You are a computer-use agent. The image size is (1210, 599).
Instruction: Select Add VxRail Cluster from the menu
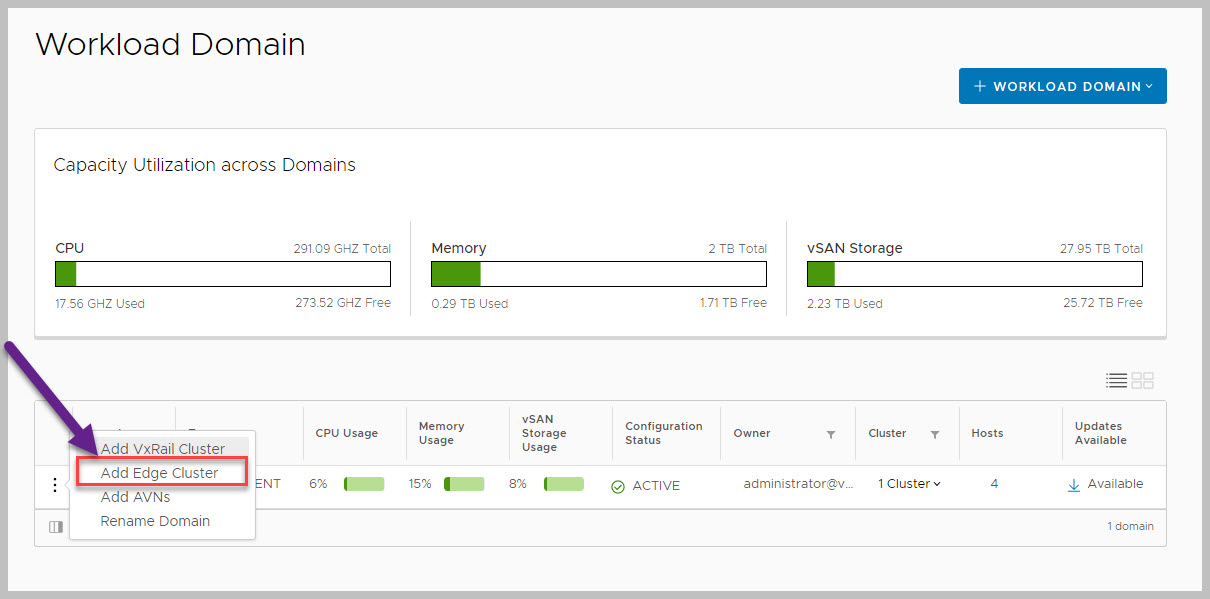click(x=163, y=449)
